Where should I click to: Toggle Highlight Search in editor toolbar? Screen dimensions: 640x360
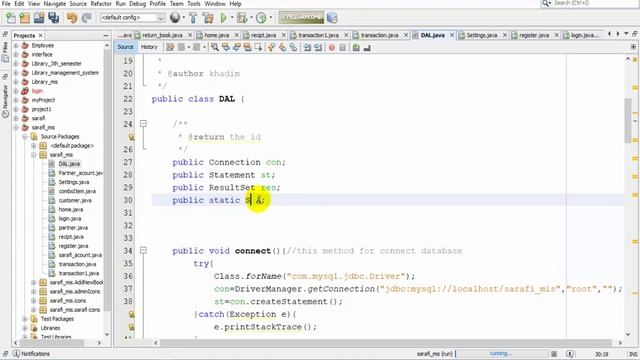click(x=247, y=48)
